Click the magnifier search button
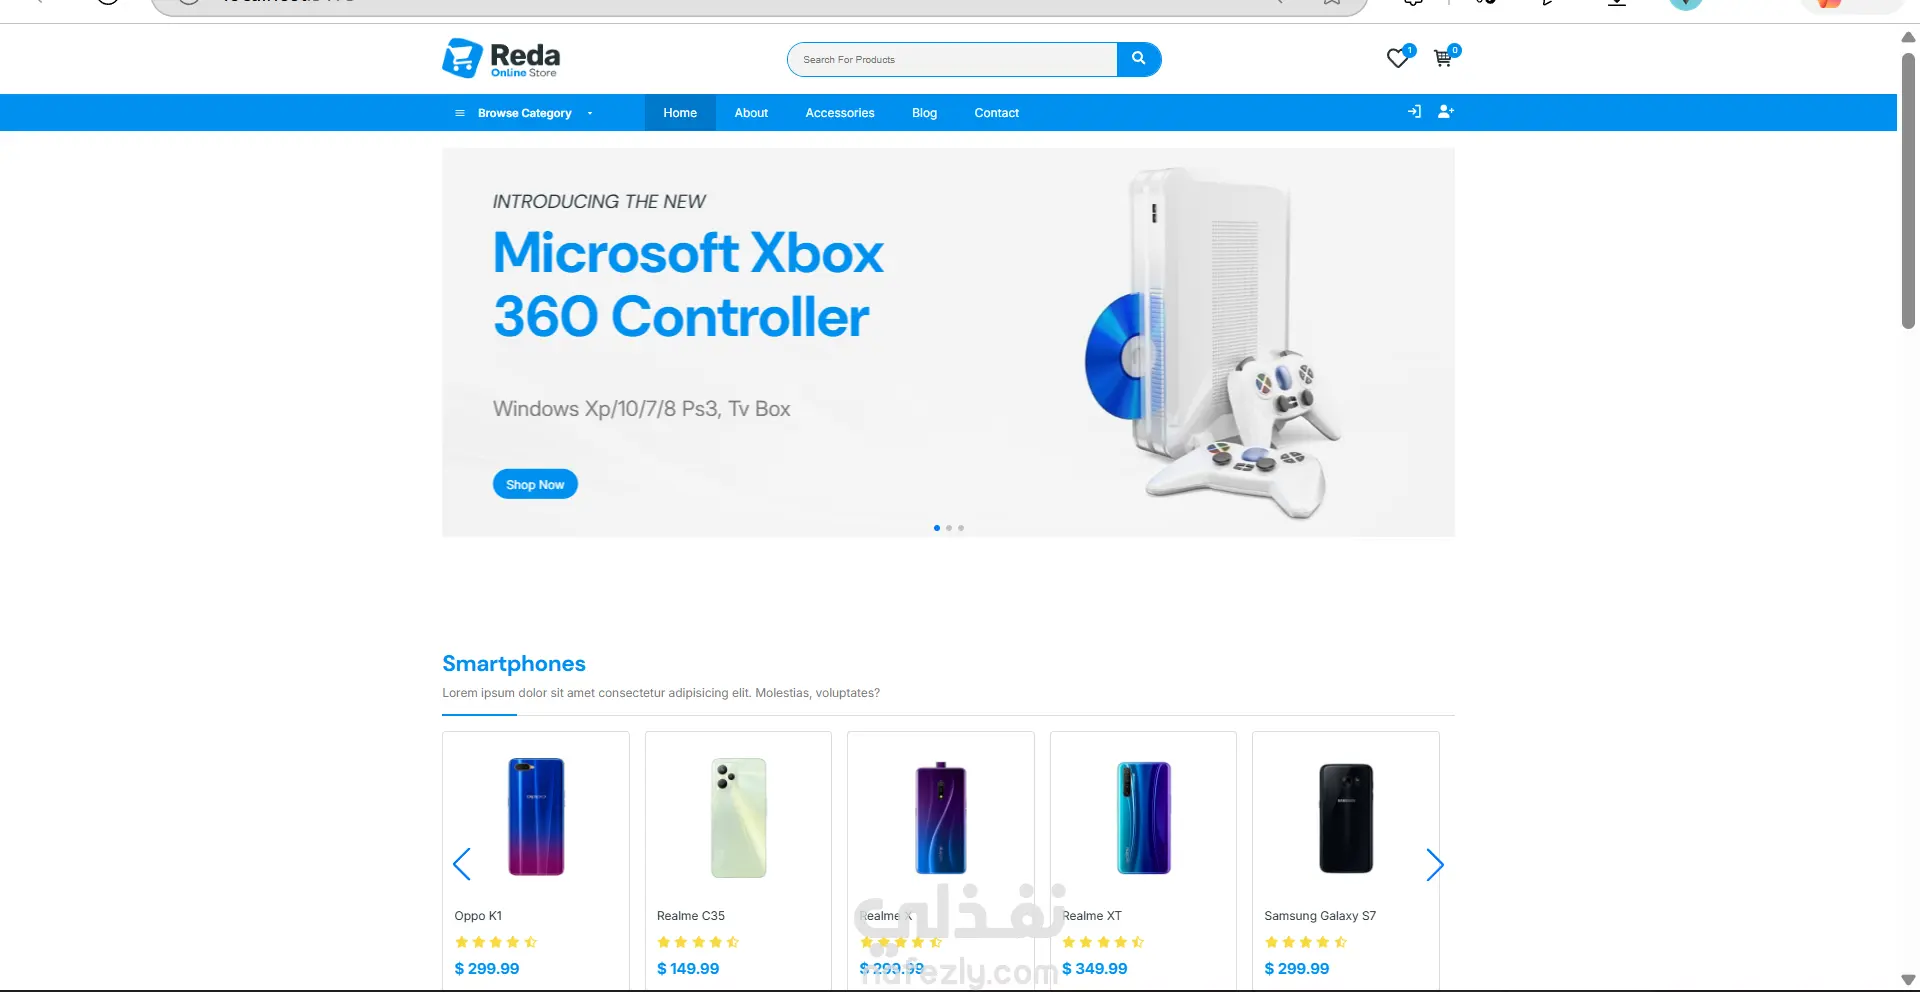The image size is (1920, 992). [1138, 59]
